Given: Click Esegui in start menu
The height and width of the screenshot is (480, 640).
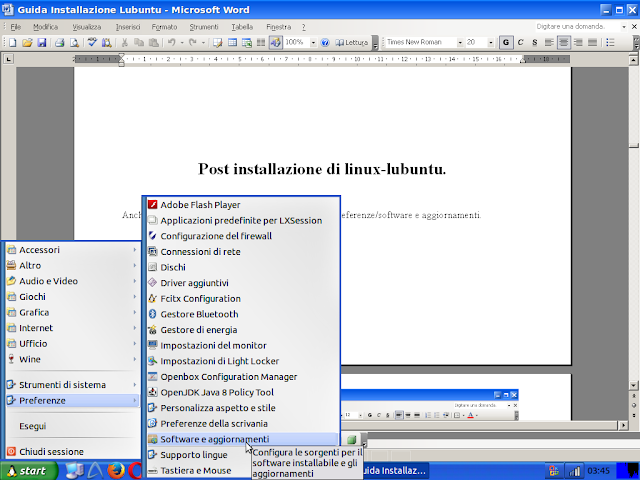Looking at the screenshot, I should (73, 426).
